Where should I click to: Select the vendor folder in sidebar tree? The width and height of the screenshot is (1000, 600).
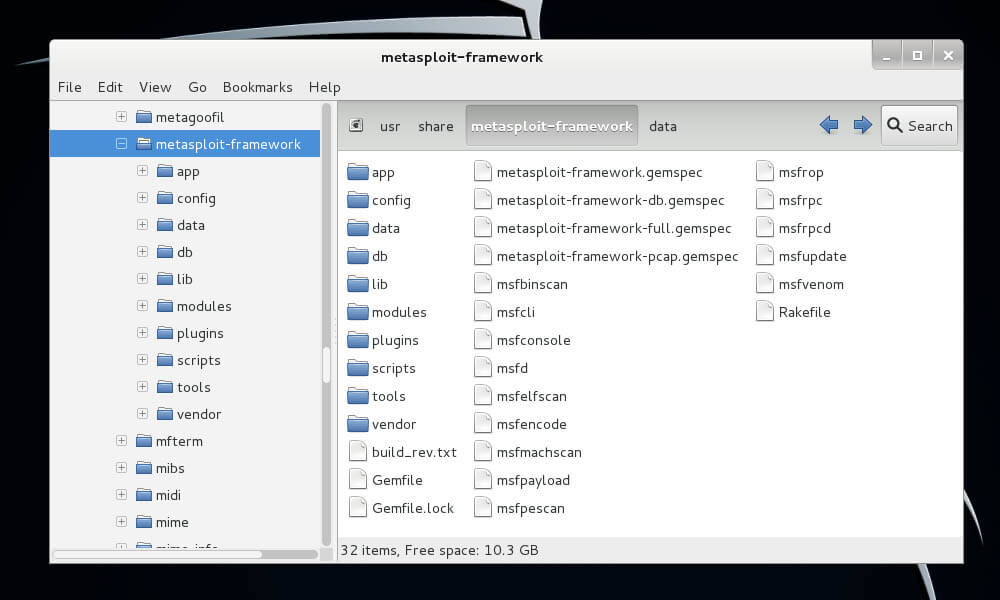[198, 414]
